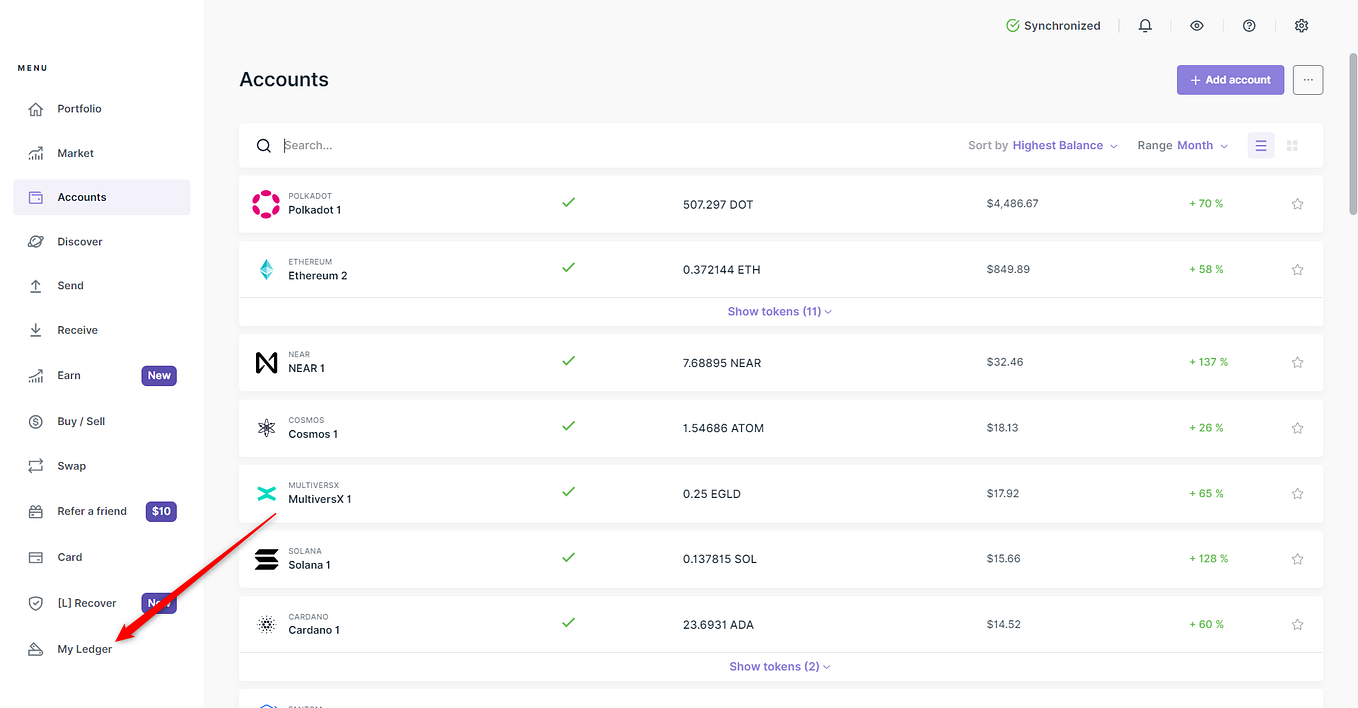Open Portfolio in the menu
The image size is (1358, 708).
point(102,109)
